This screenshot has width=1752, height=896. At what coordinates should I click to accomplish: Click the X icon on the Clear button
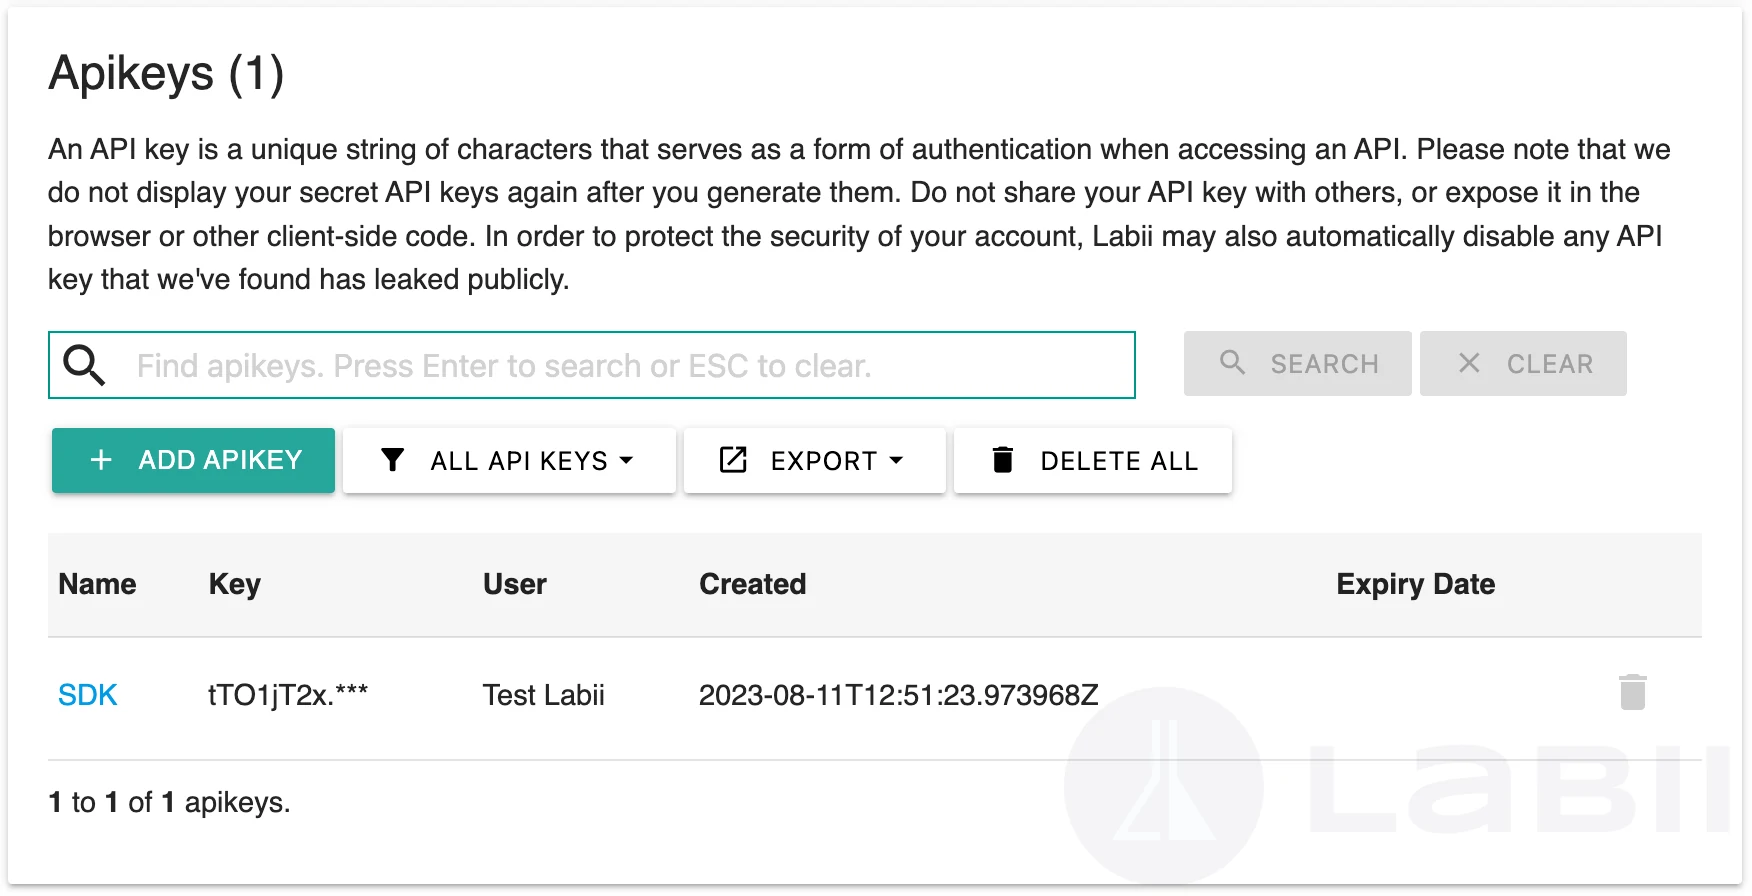pos(1469,363)
